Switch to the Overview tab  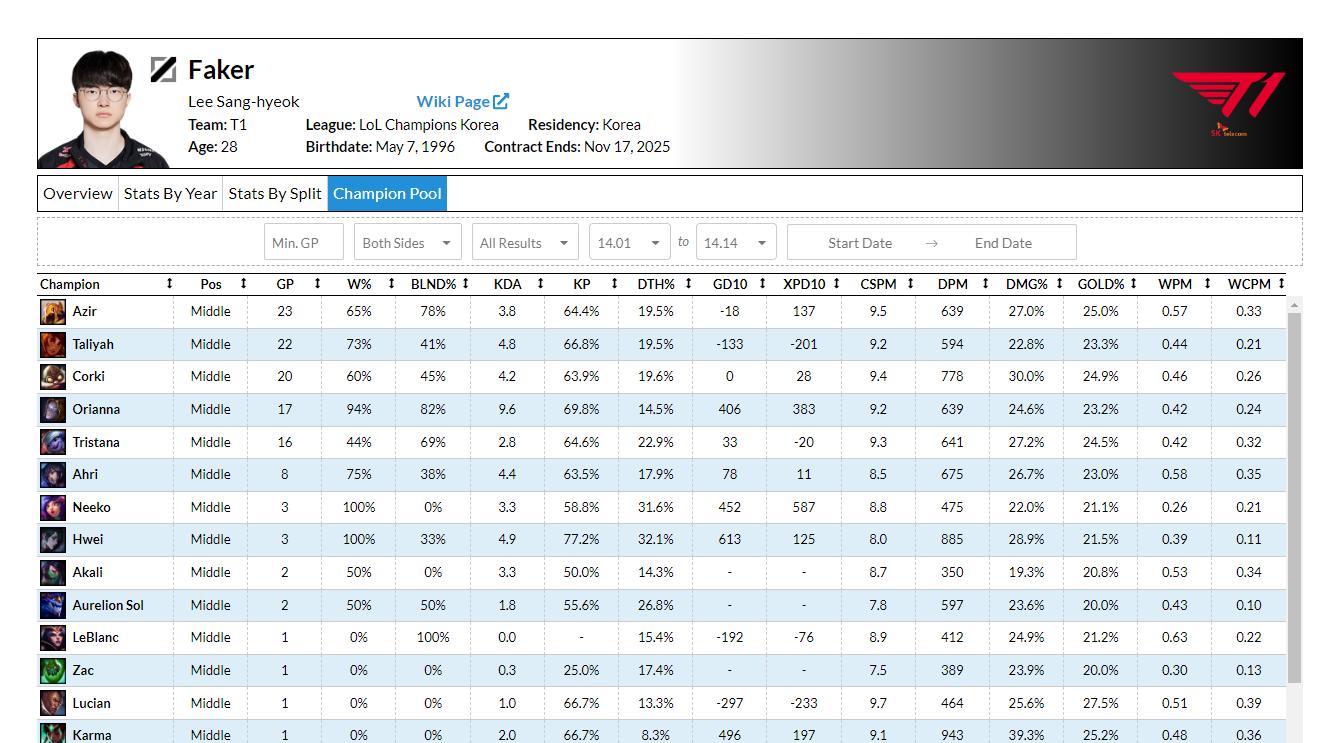78,194
